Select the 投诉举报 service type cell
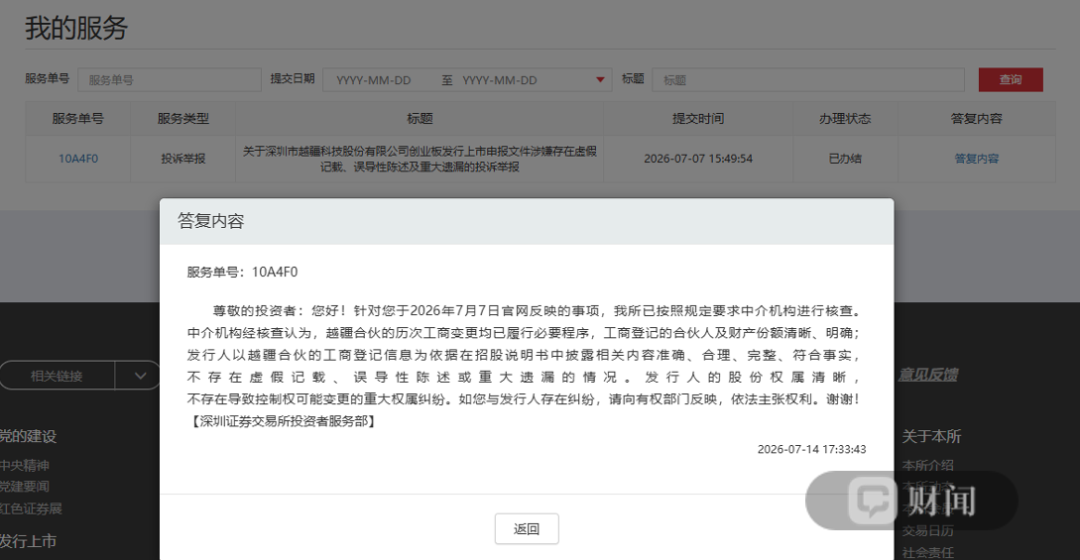Viewport: 1080px width, 560px height. 183,158
